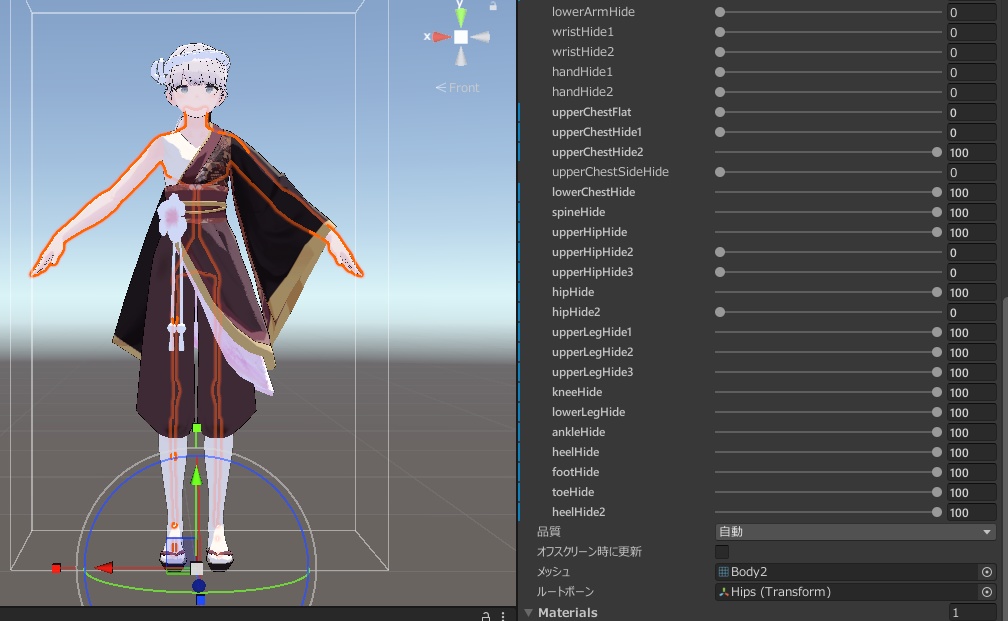Click the ankleHide label
The image size is (1008, 621).
(x=578, y=432)
